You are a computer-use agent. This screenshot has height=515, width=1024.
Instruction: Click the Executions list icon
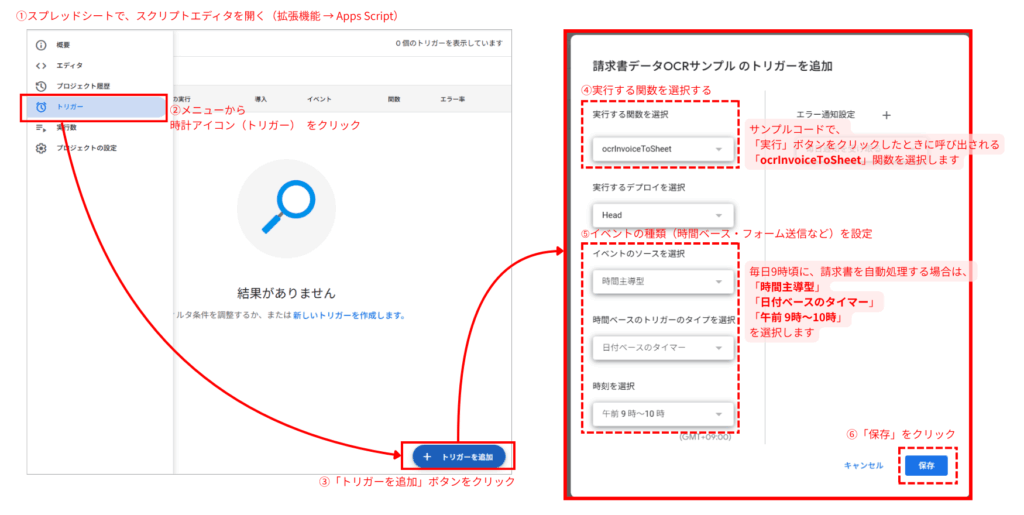[41, 127]
